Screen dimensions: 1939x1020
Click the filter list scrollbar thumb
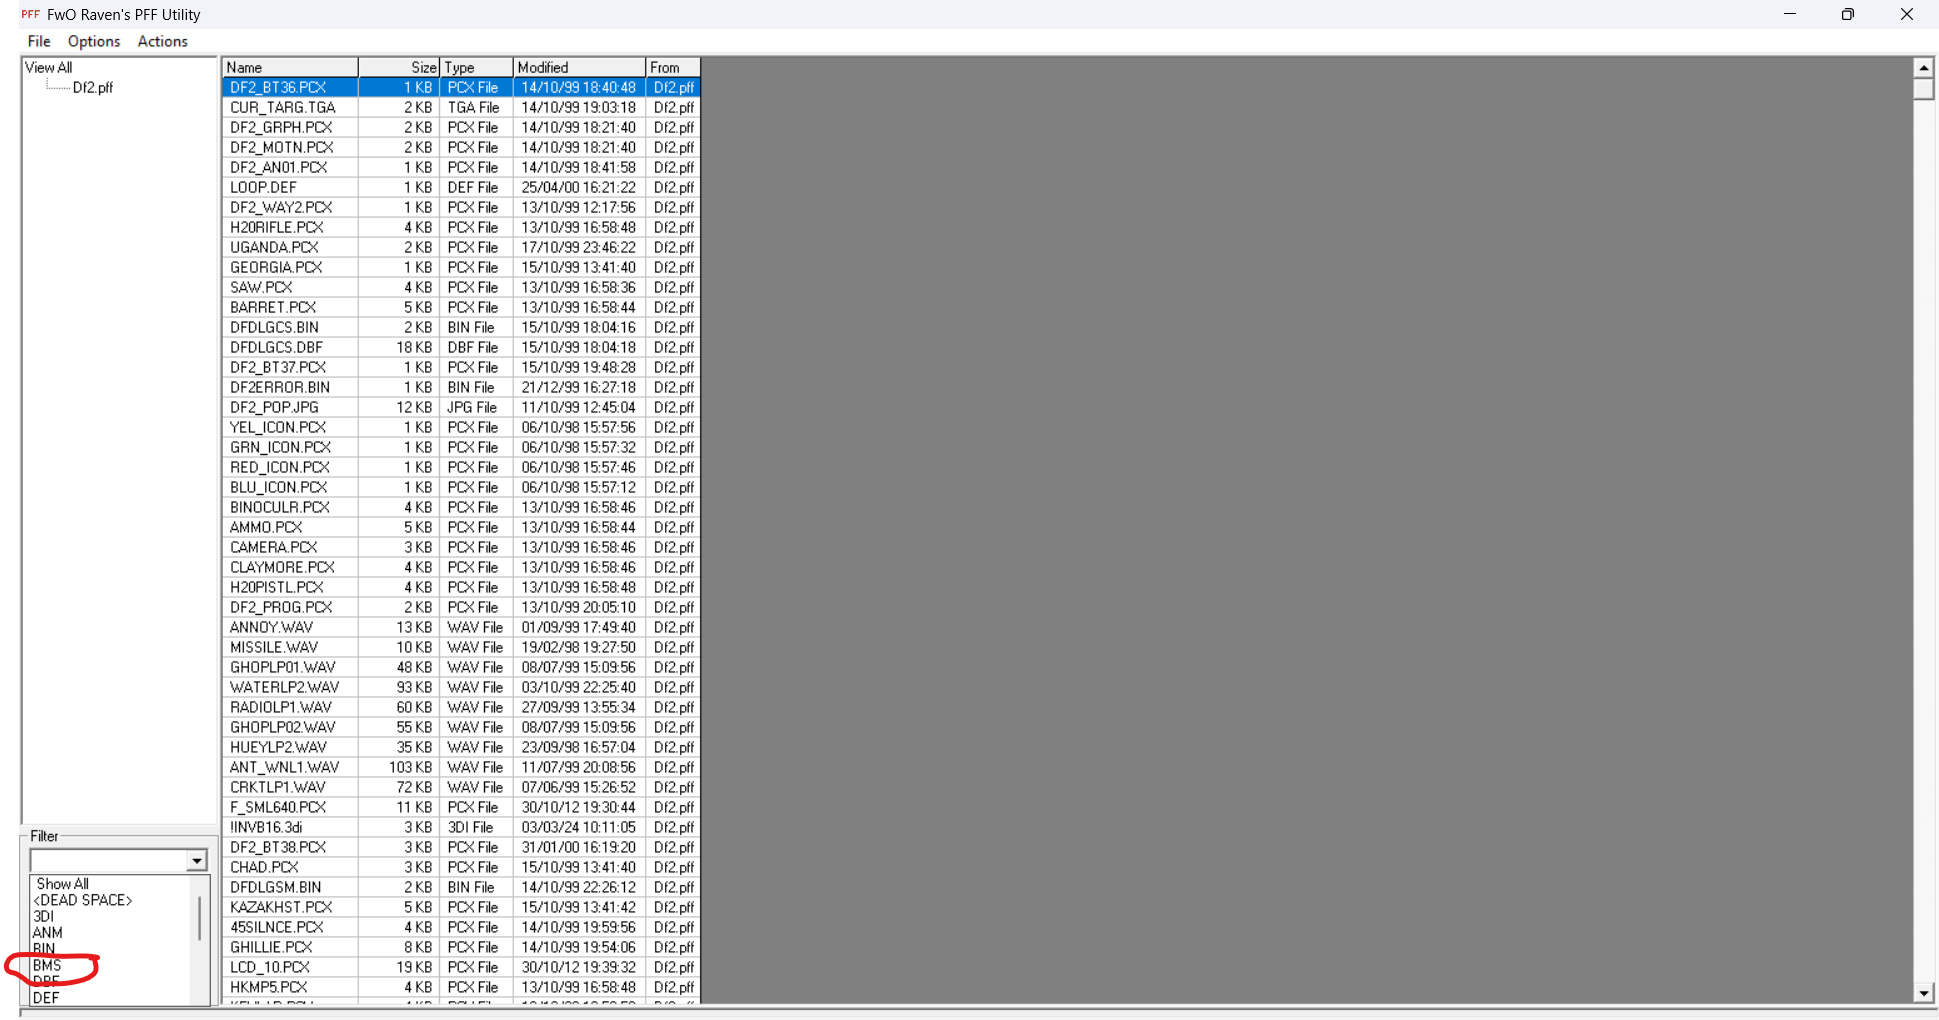(199, 917)
